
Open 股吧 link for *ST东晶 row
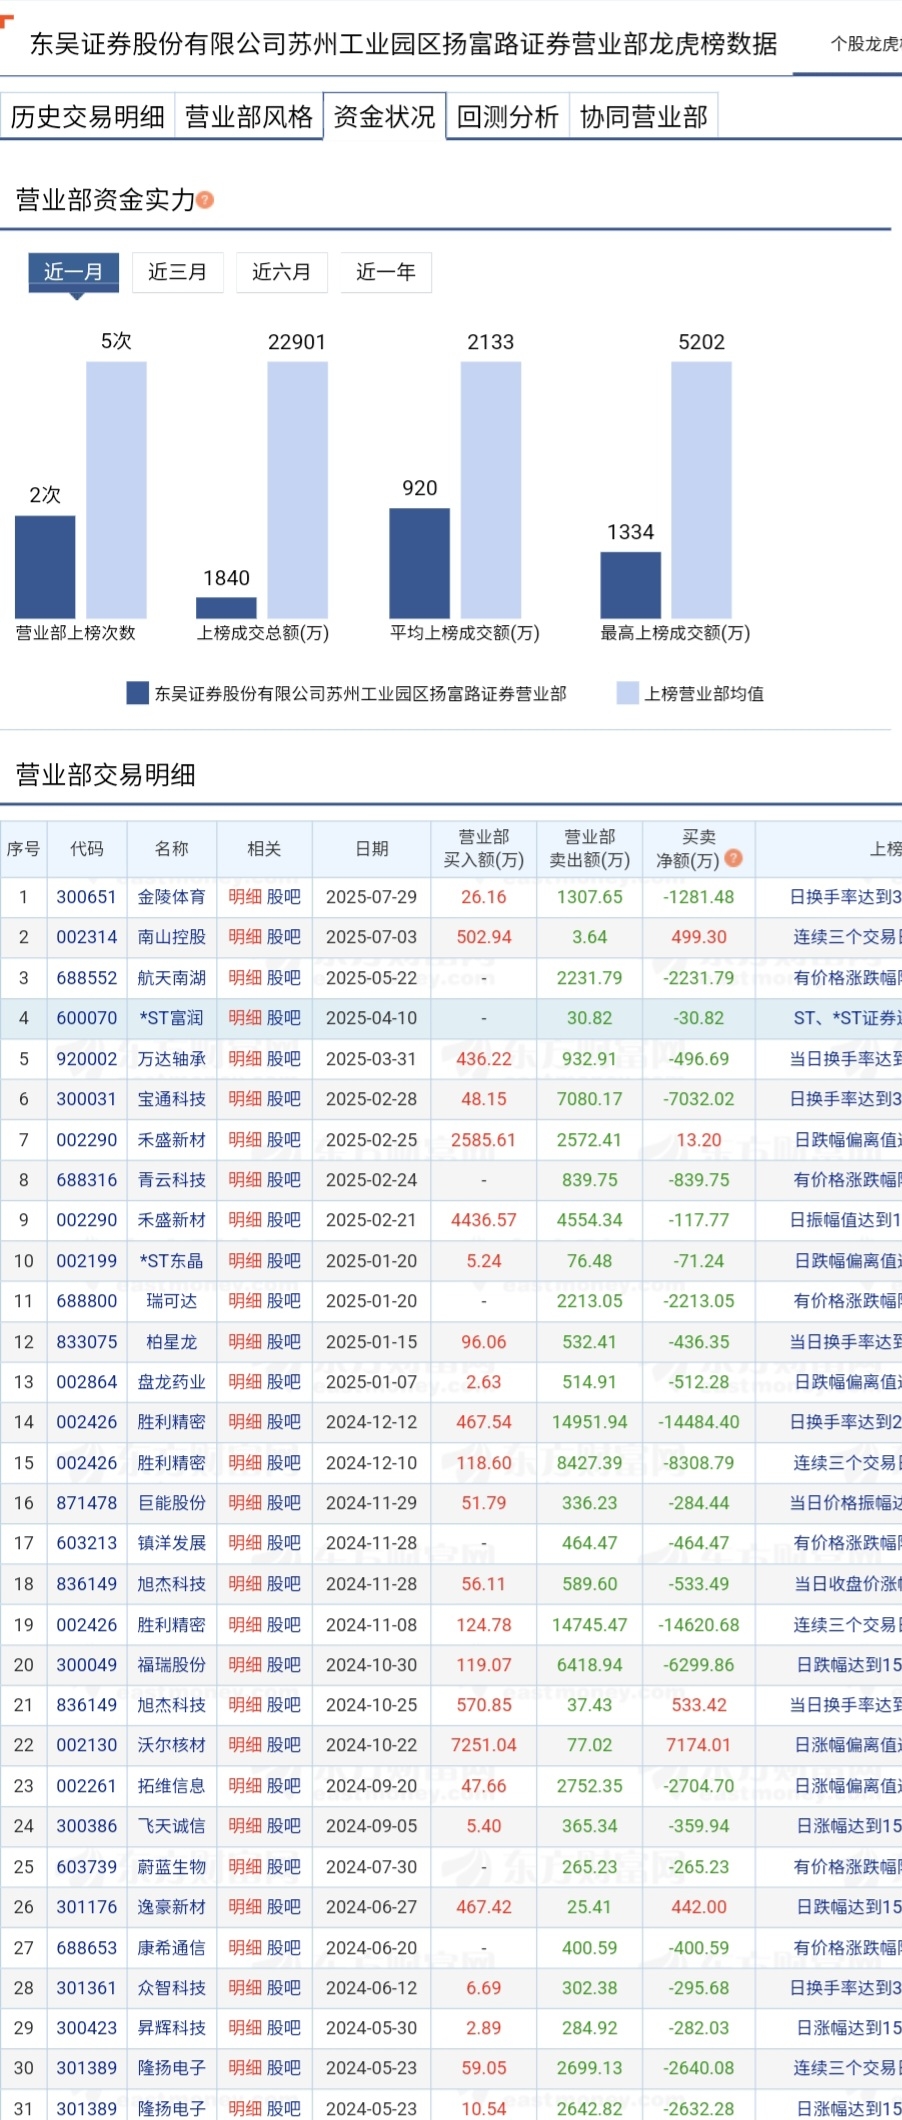pos(284,1261)
